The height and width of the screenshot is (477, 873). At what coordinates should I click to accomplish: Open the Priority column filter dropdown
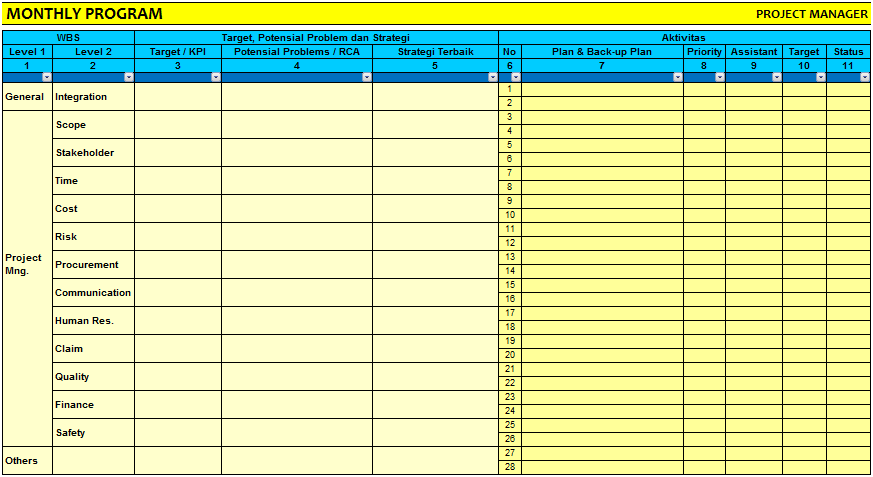[719, 77]
